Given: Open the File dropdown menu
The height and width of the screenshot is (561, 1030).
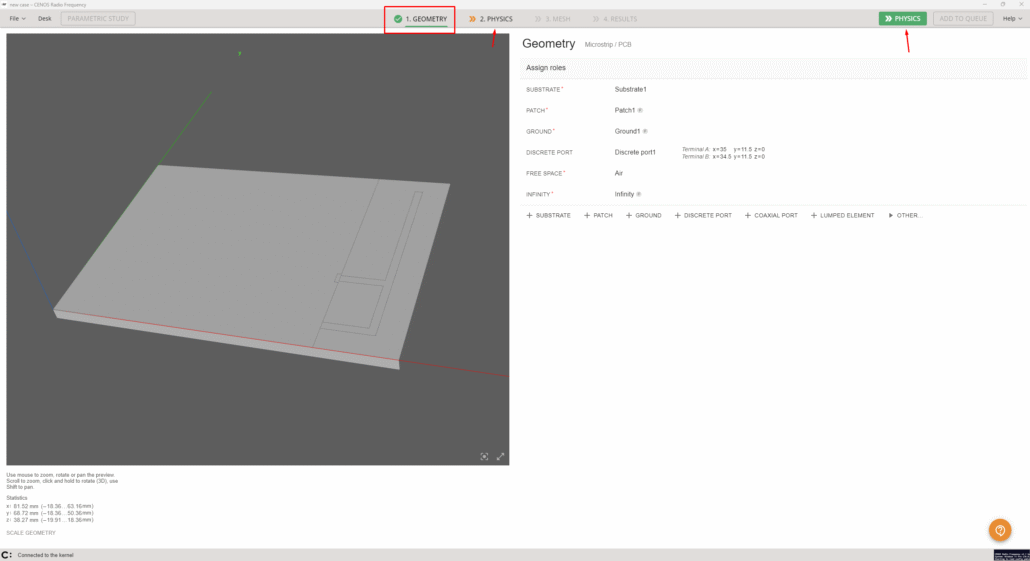Looking at the screenshot, I should 17,18.
